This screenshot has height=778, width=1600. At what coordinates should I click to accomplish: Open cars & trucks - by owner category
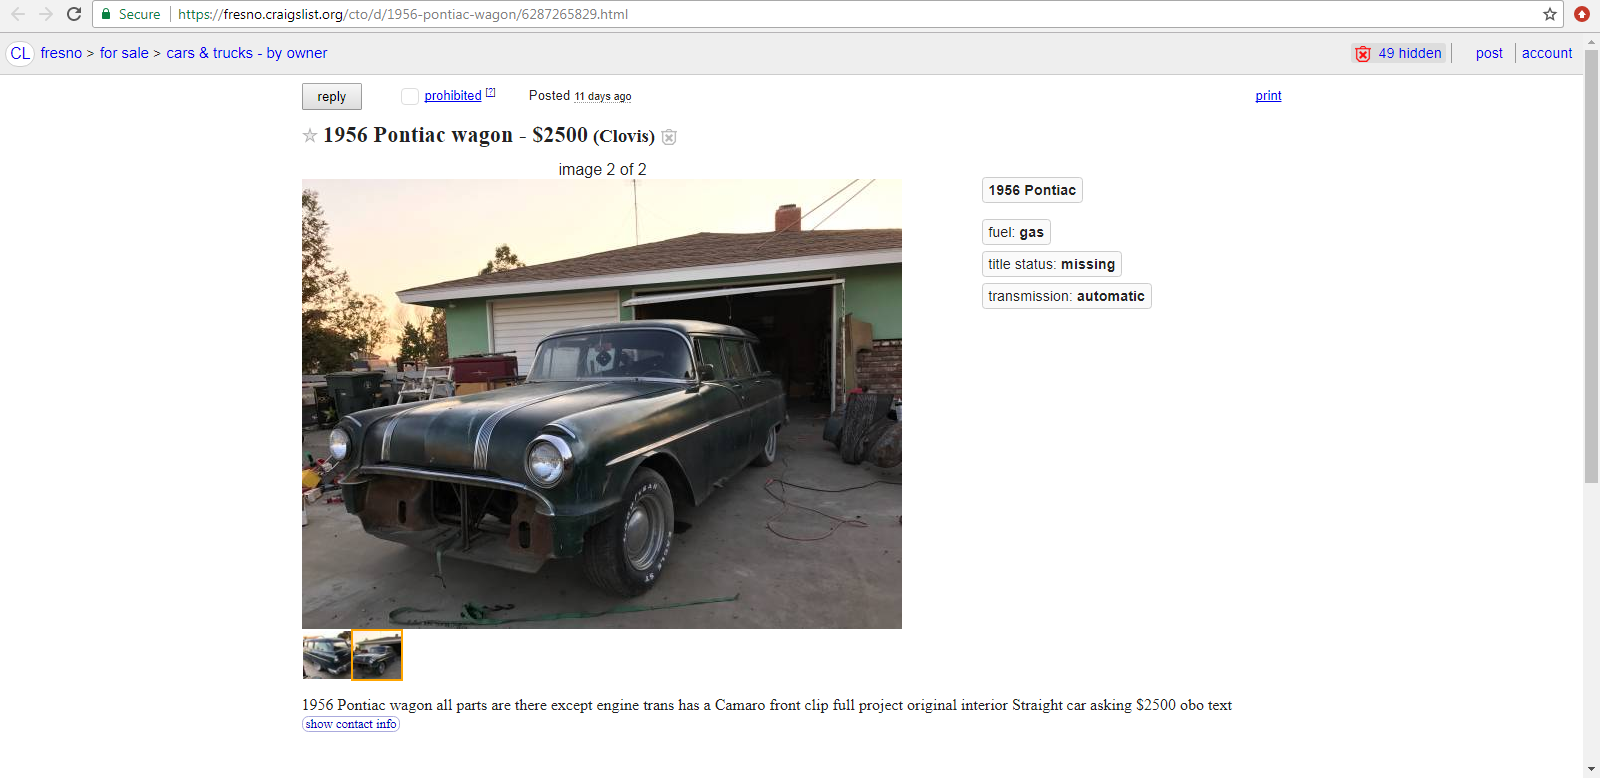(x=247, y=53)
